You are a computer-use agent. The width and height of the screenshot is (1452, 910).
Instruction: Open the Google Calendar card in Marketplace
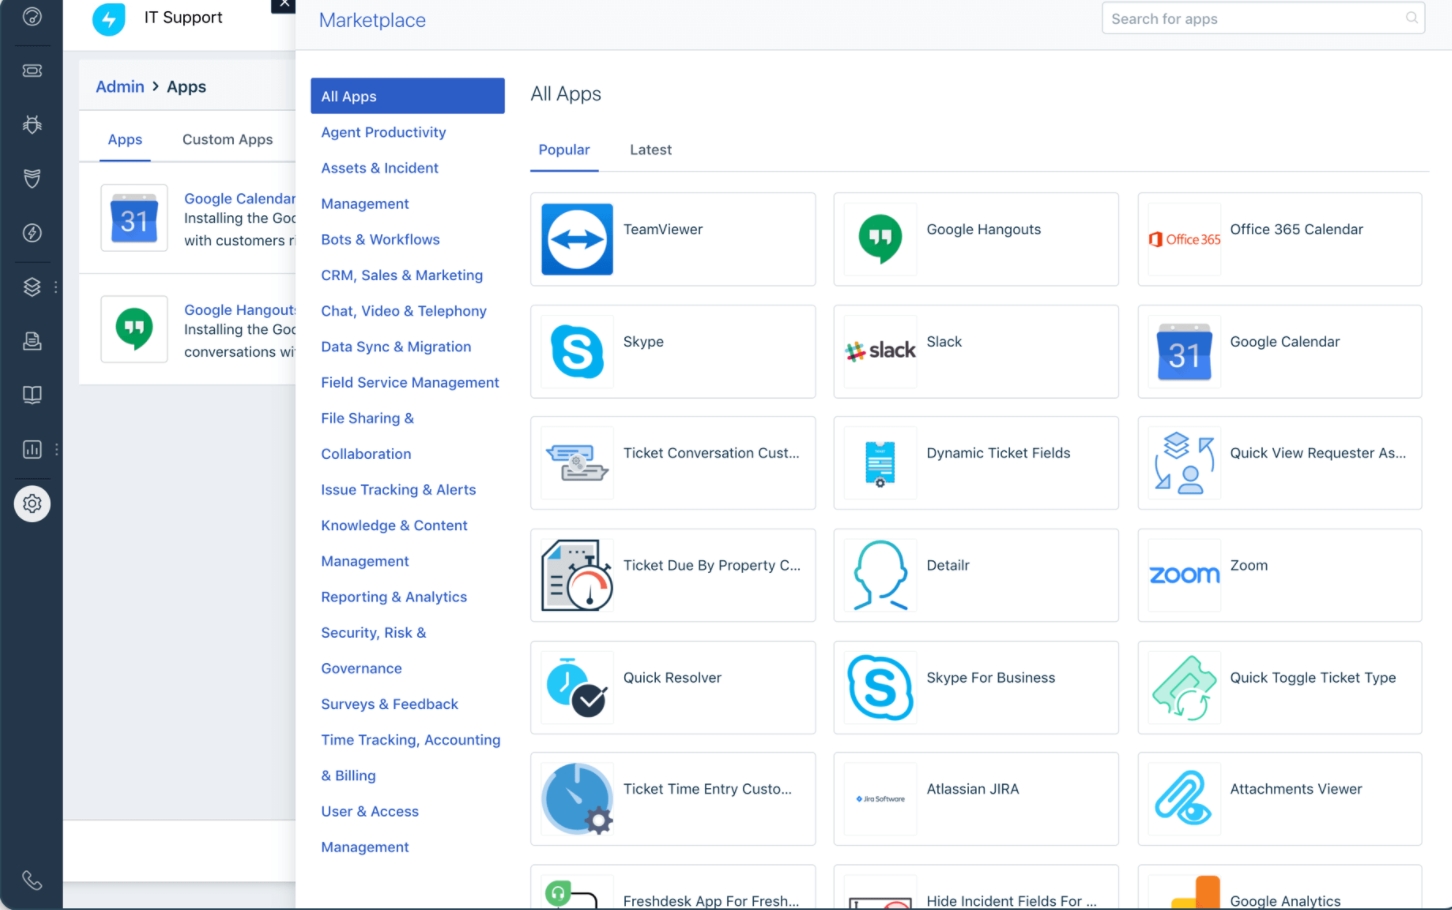pyautogui.click(x=1280, y=351)
